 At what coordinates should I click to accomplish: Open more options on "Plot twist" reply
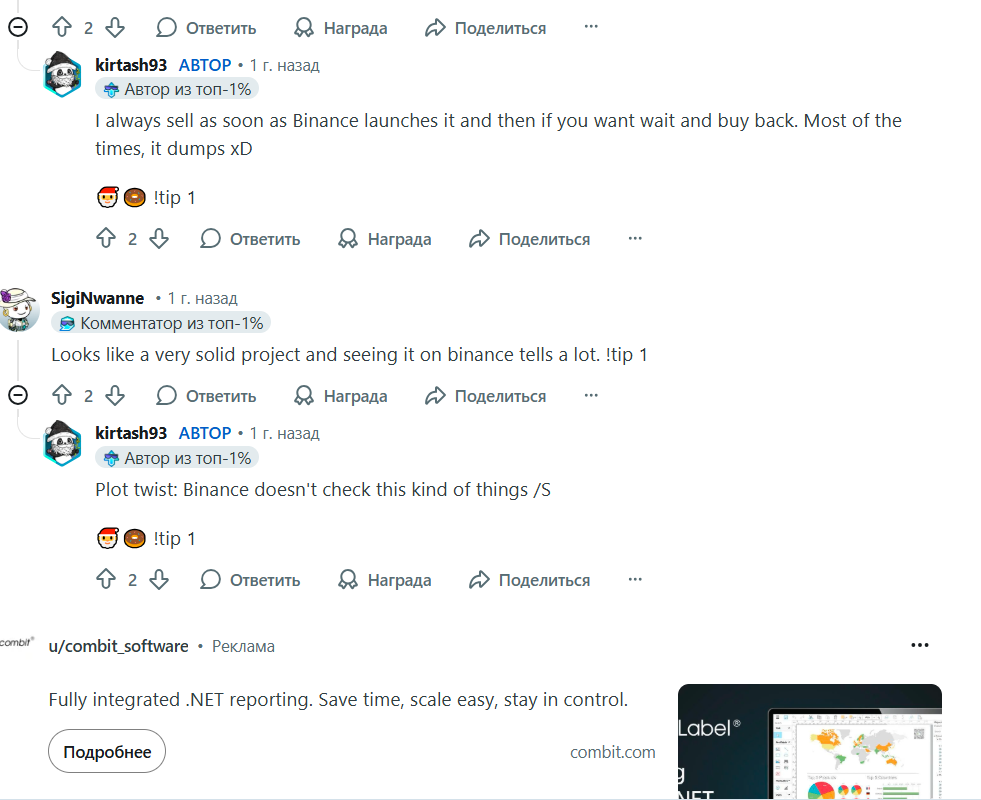coord(635,579)
